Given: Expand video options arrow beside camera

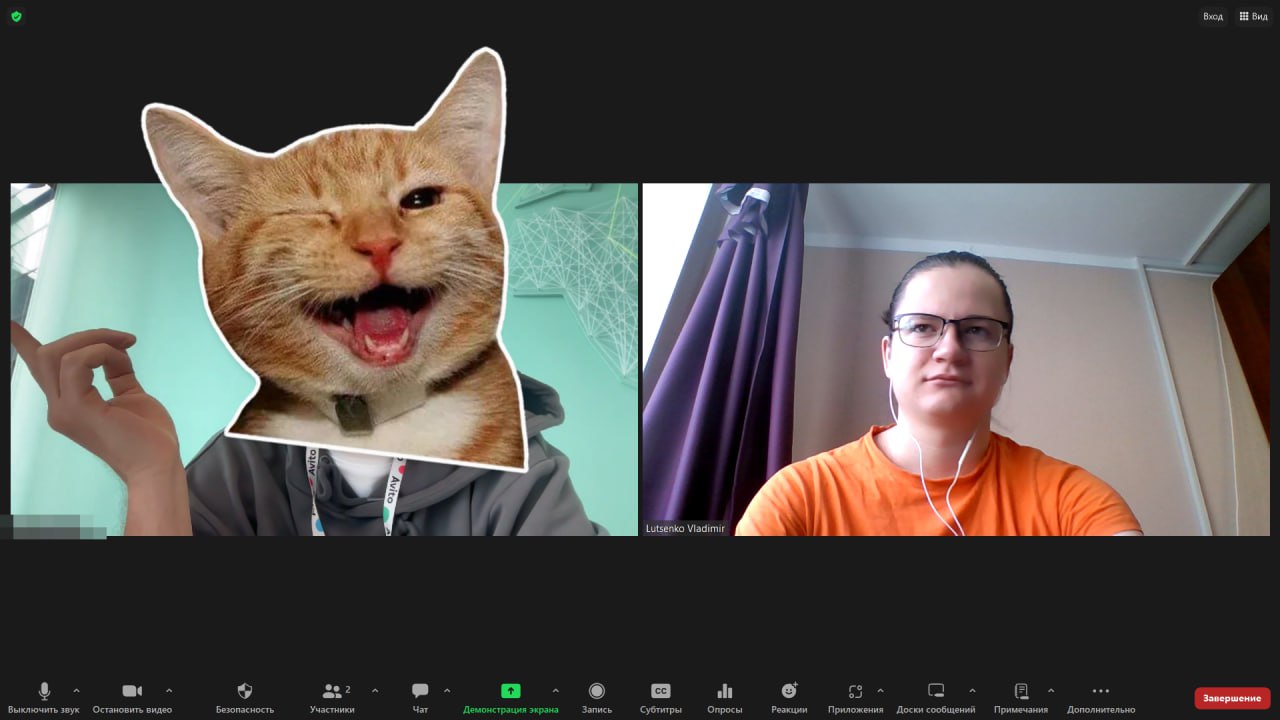Looking at the screenshot, I should coord(168,690).
